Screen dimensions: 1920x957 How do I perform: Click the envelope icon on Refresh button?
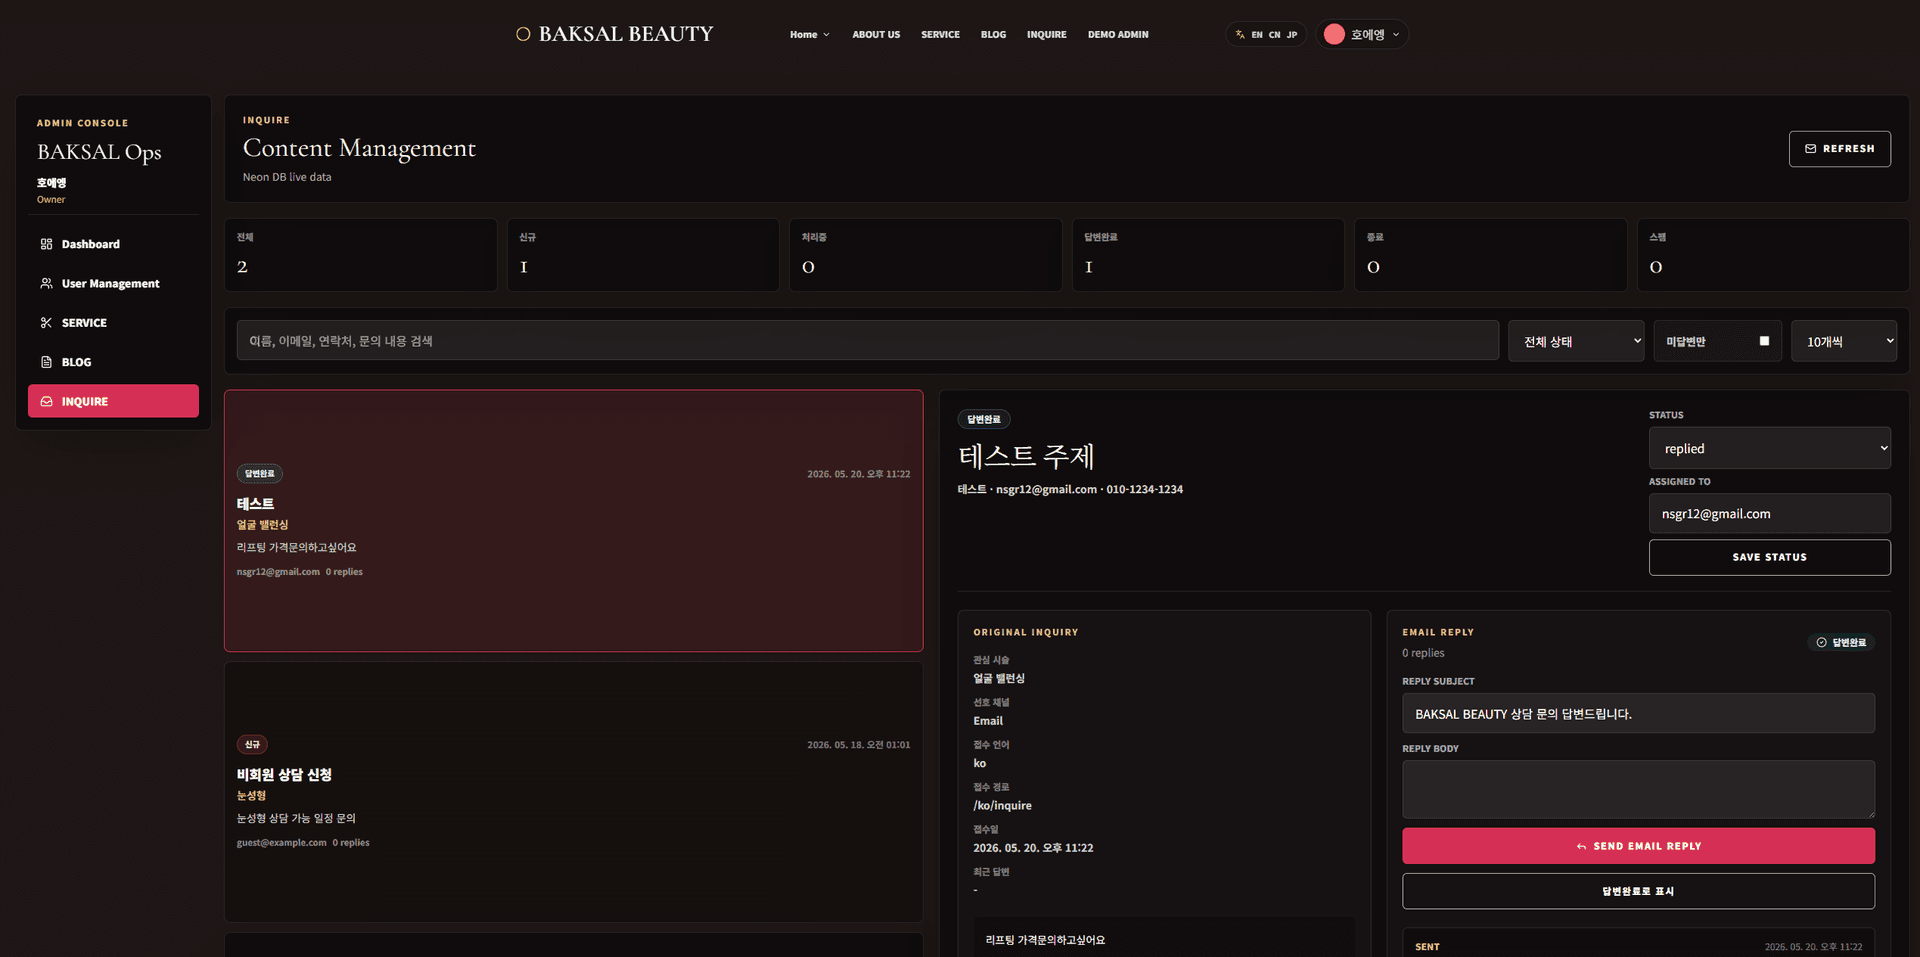(x=1810, y=148)
